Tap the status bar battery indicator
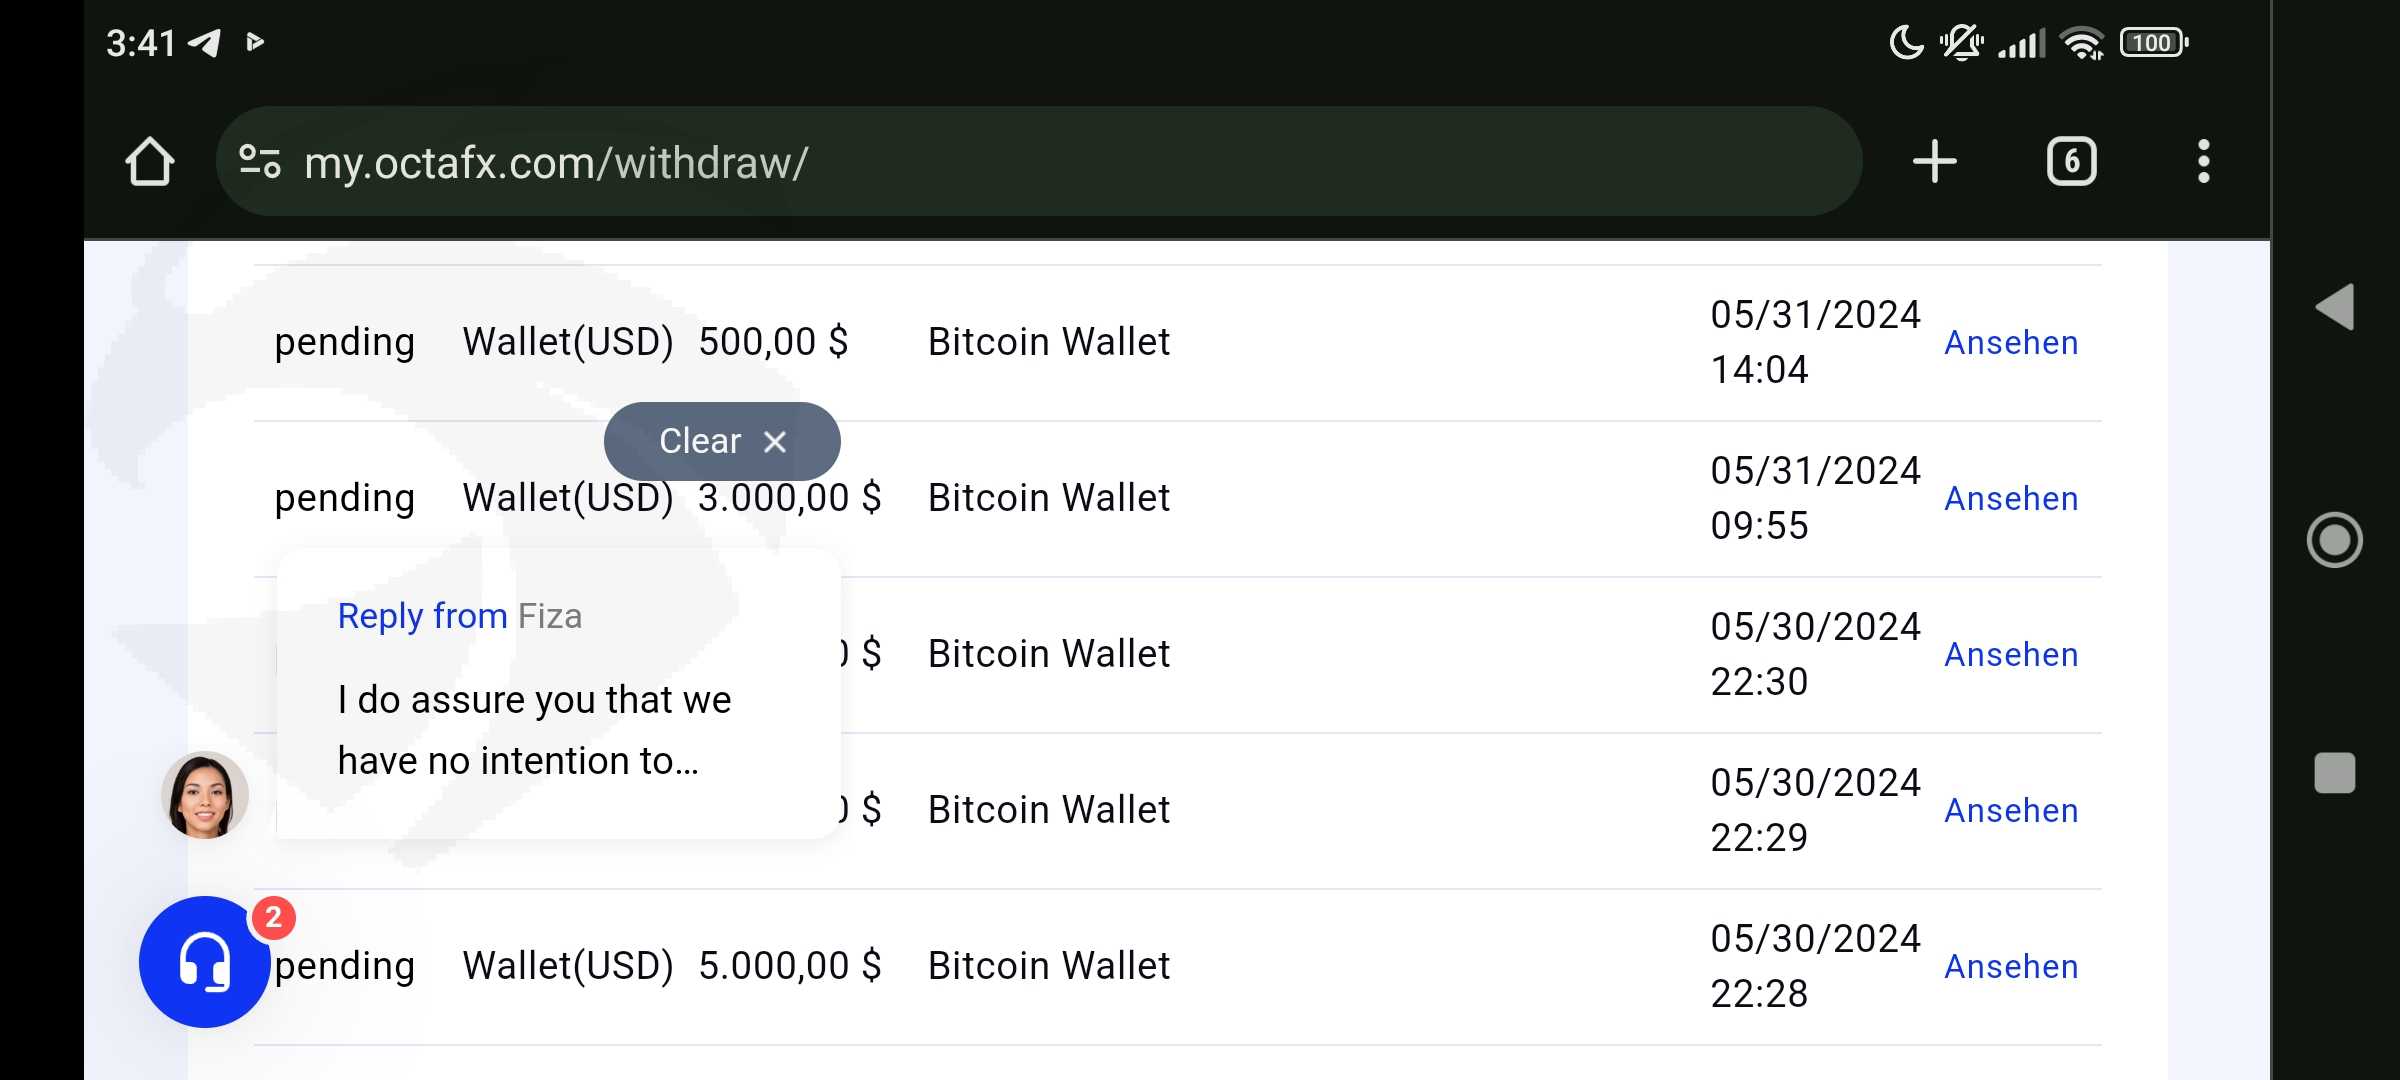The height and width of the screenshot is (1080, 2400). pos(2153,43)
